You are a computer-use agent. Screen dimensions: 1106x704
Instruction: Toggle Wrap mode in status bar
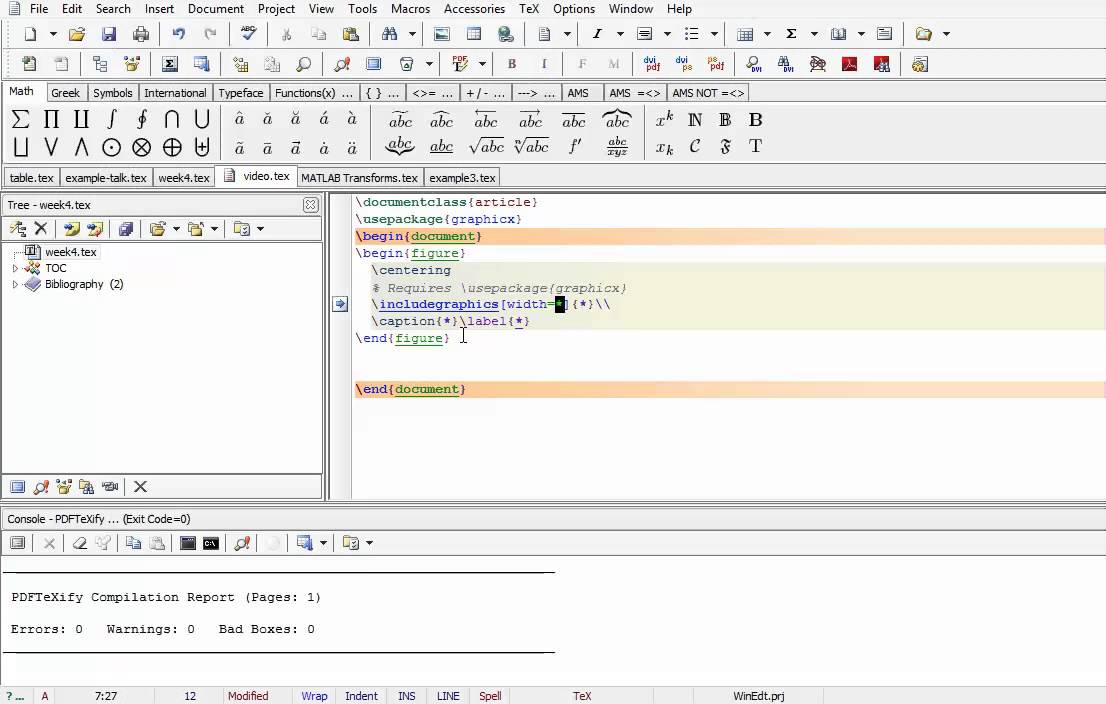(x=315, y=696)
